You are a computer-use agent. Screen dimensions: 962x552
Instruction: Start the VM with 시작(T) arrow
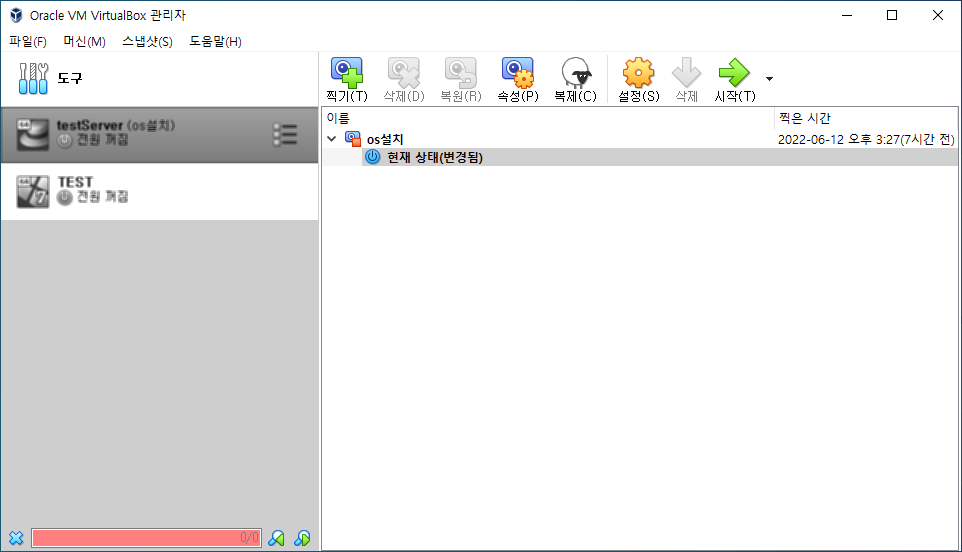[x=734, y=80]
